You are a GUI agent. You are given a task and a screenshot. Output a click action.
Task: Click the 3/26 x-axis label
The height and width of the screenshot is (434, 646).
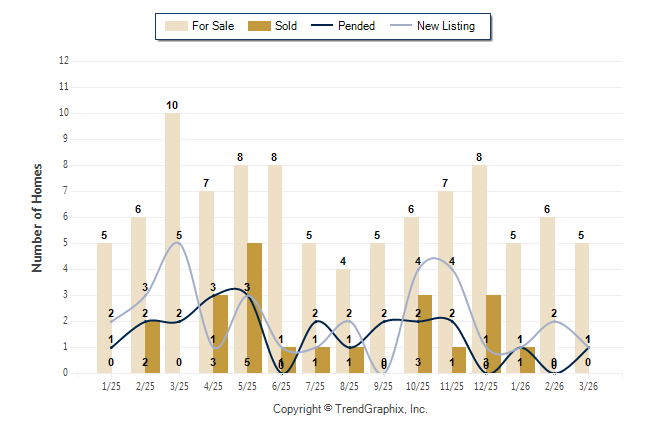tap(589, 385)
